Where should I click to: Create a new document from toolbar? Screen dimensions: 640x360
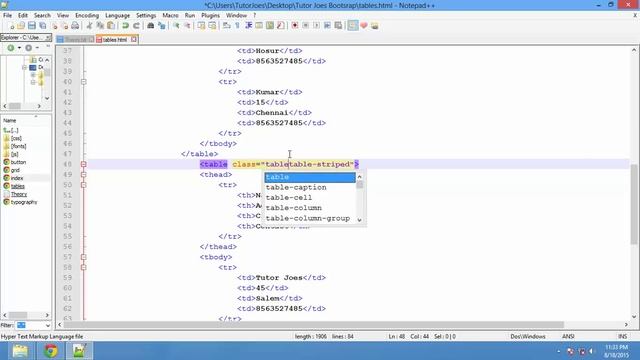point(11,26)
